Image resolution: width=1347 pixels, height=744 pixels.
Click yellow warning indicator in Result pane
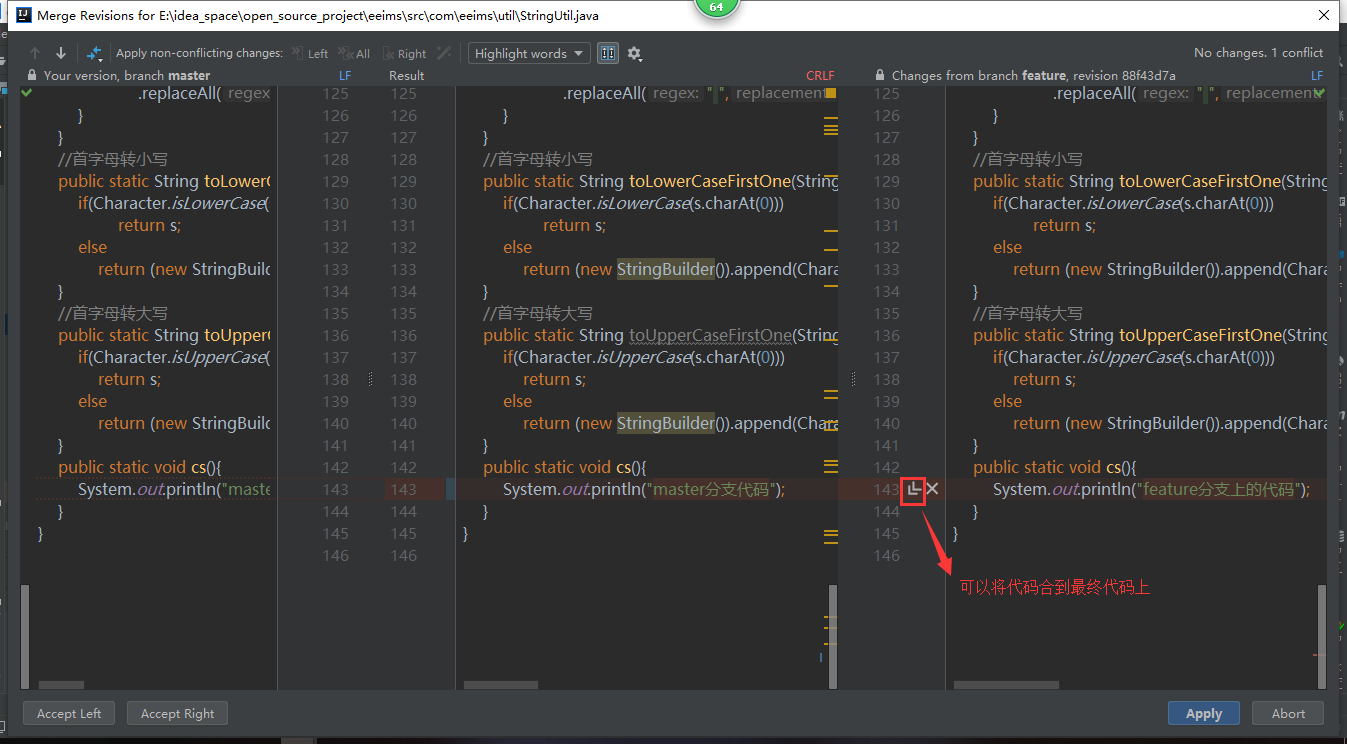click(830, 93)
